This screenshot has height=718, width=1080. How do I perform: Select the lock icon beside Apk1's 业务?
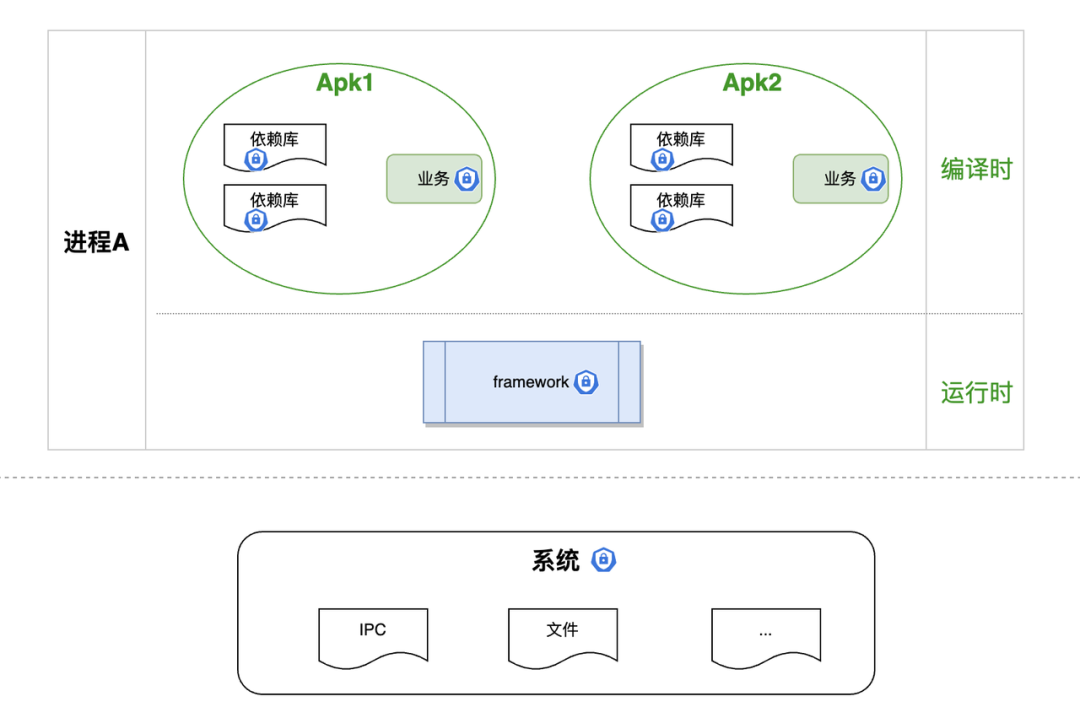pyautogui.click(x=466, y=179)
